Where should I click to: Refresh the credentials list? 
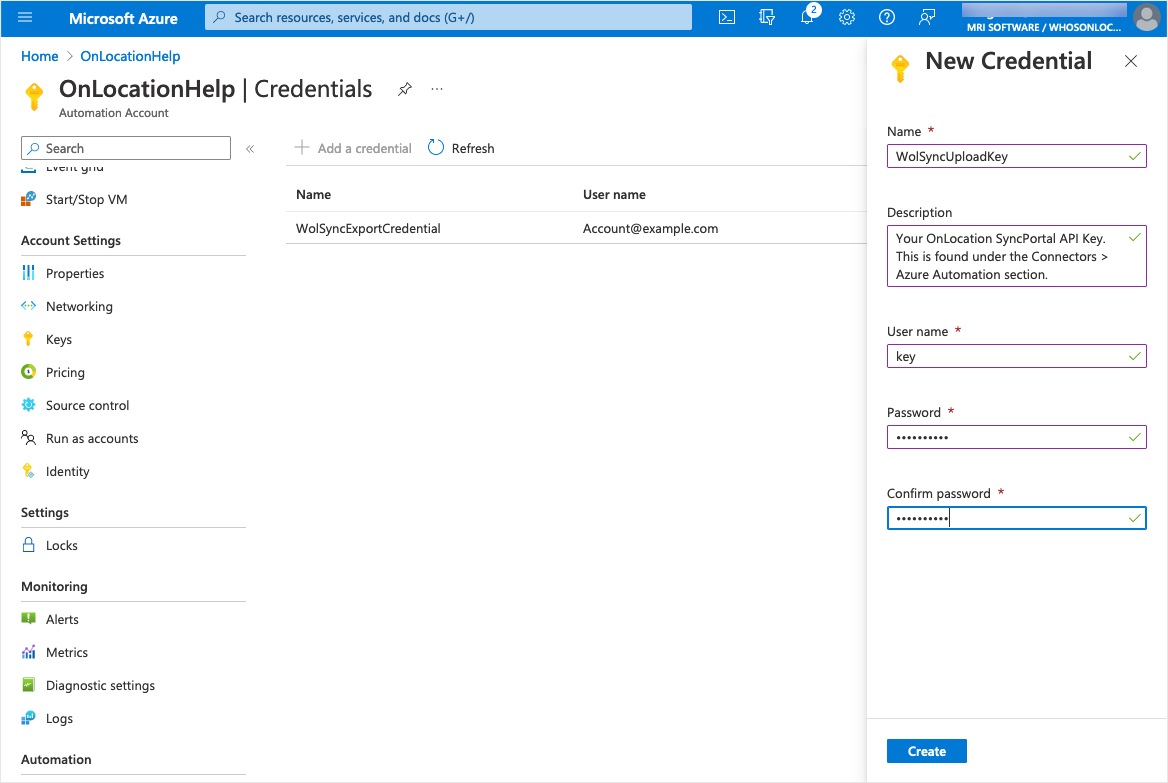(x=461, y=148)
